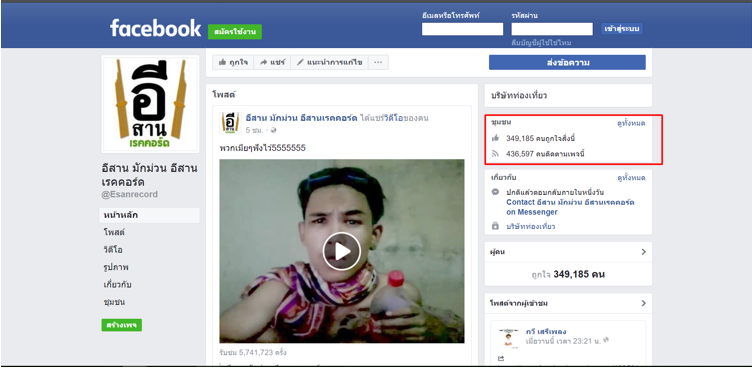Click the ถูกใจ like button with thumbs-up
This screenshot has width=752, height=368.
point(234,62)
